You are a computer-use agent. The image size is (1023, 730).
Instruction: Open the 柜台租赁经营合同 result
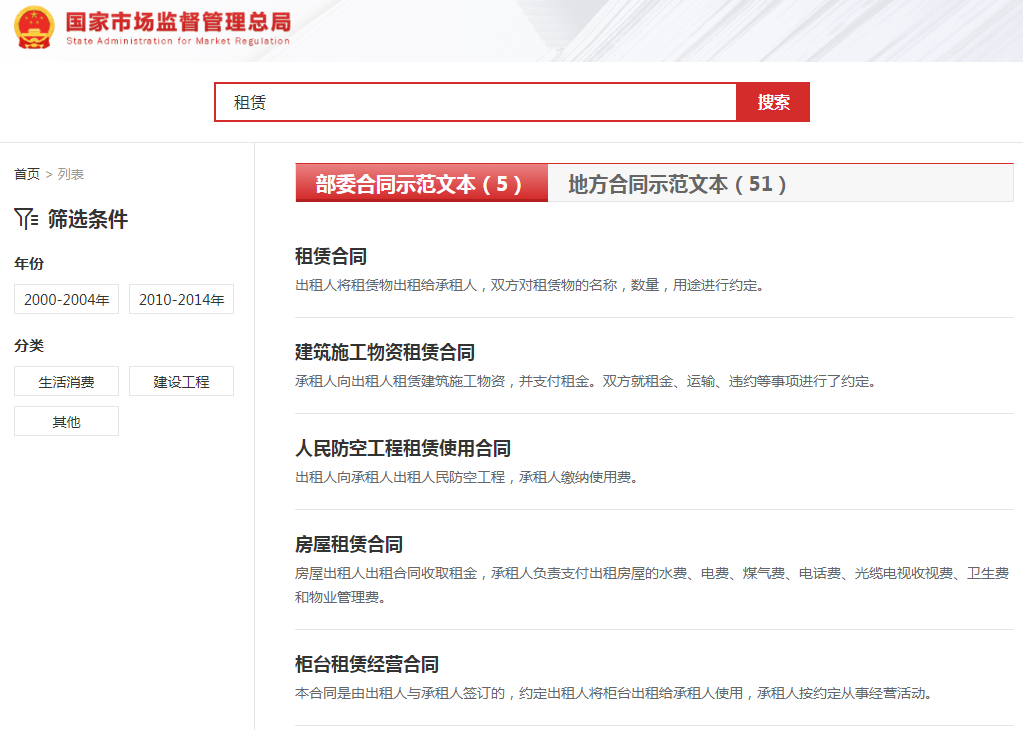pos(367,665)
